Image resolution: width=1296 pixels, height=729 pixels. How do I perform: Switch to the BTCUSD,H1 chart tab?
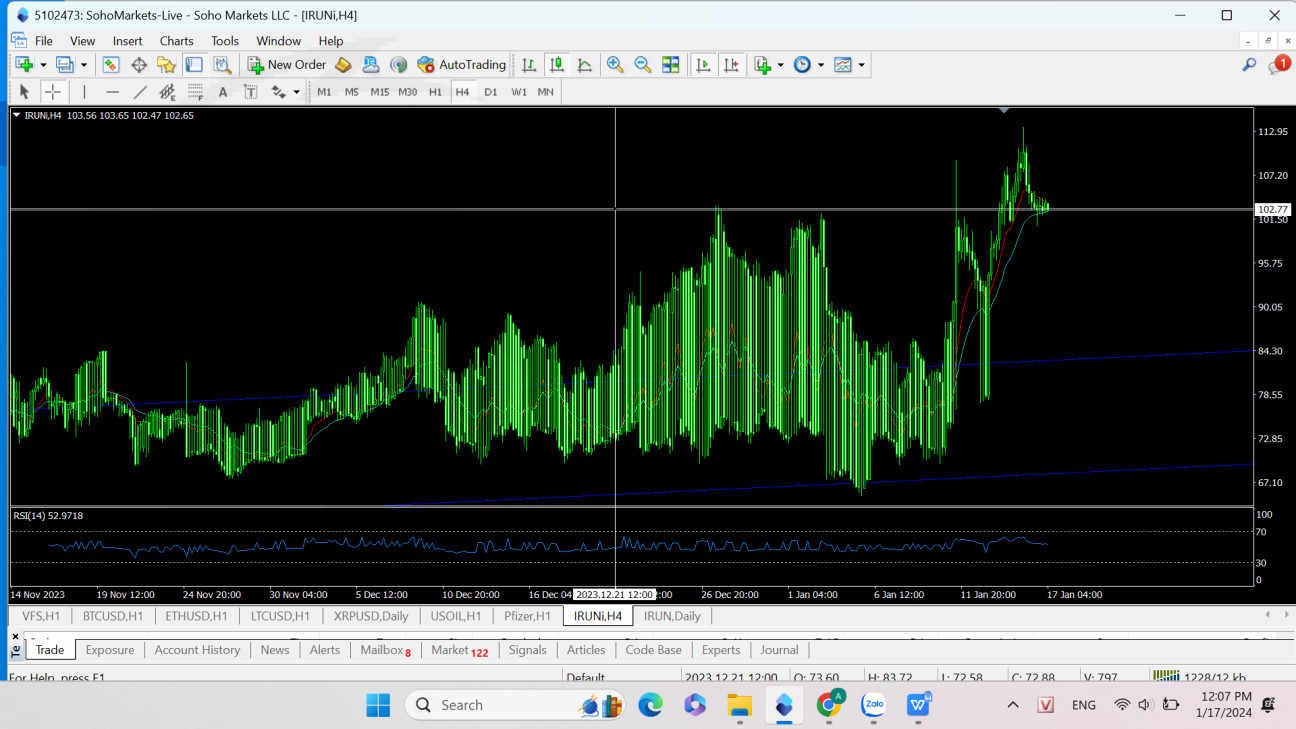(x=112, y=616)
